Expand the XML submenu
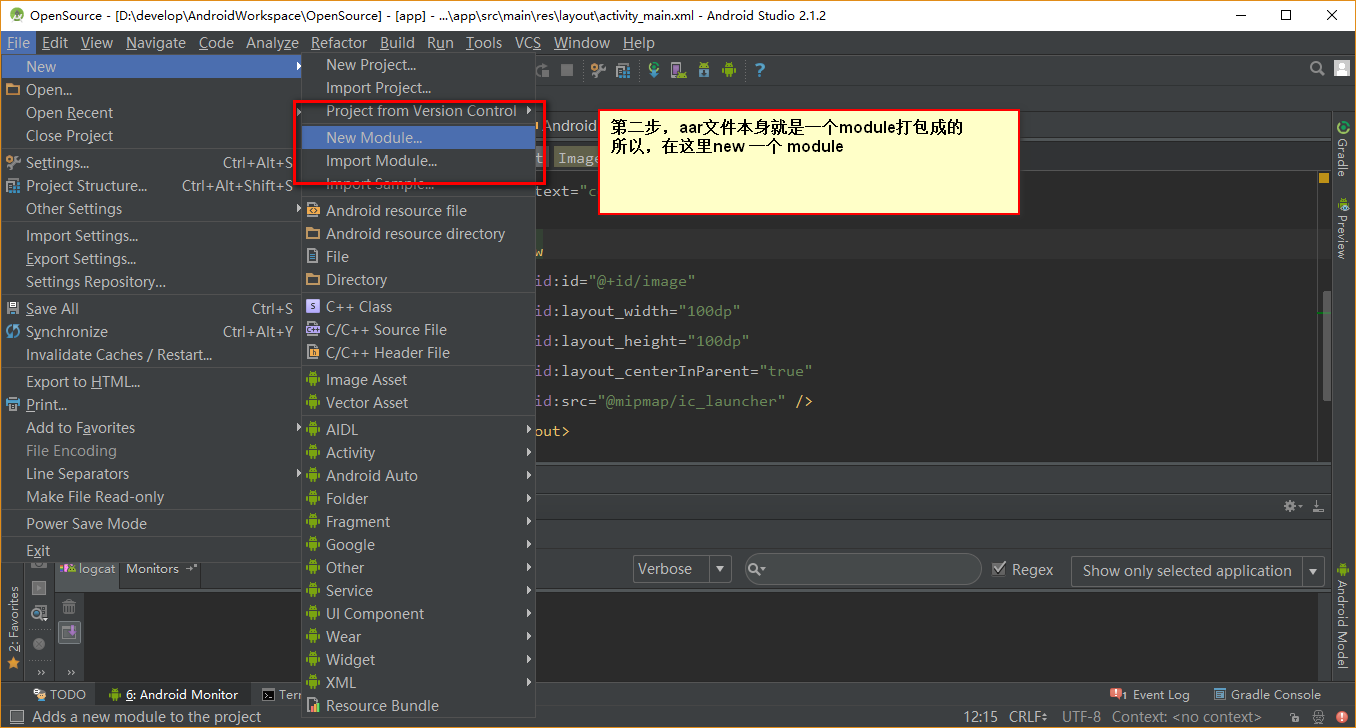 point(419,683)
